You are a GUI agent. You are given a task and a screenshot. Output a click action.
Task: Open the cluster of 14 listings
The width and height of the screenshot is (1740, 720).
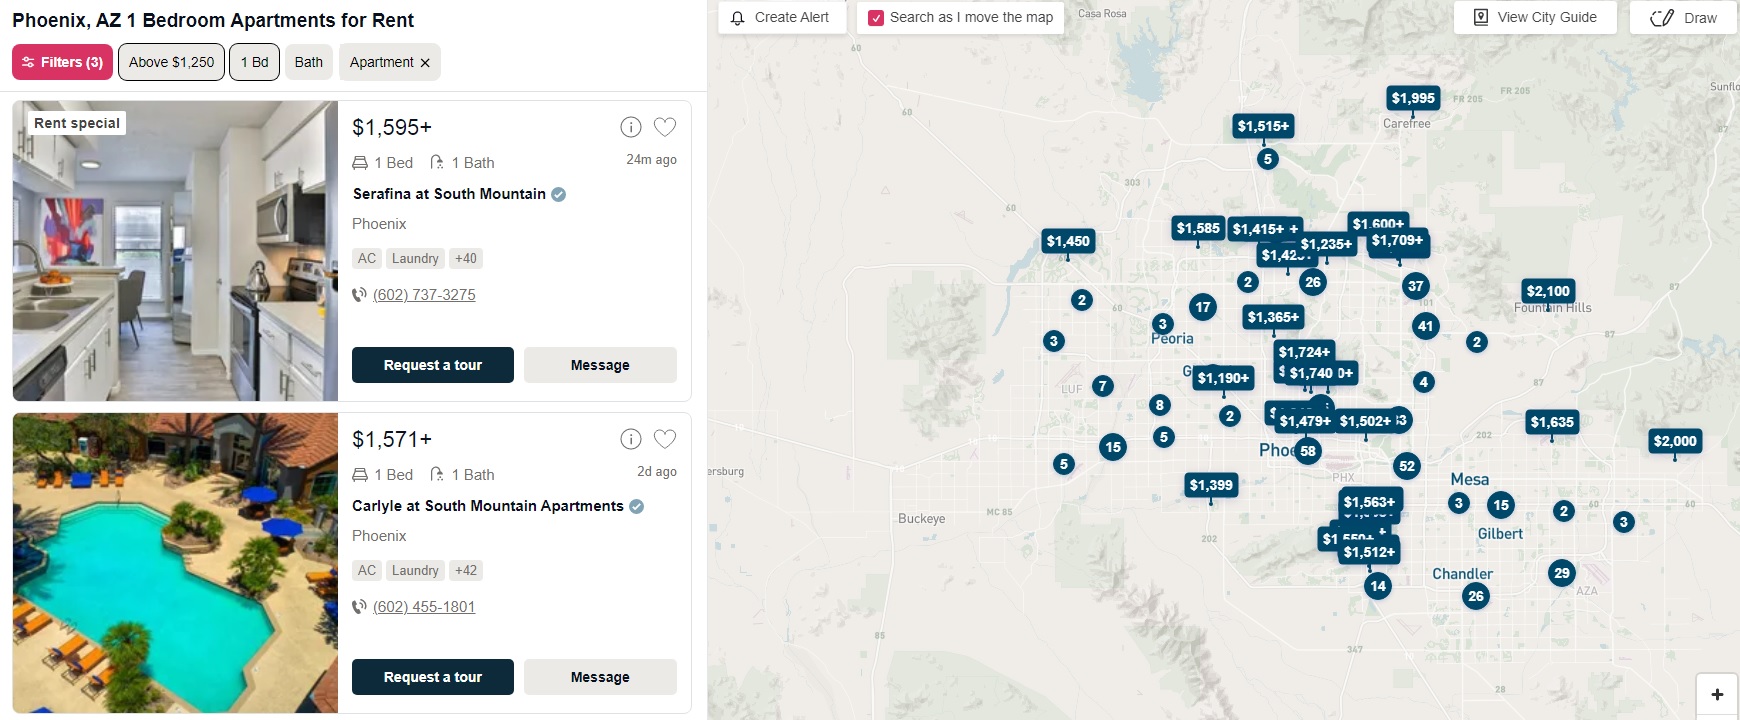pyautogui.click(x=1378, y=586)
